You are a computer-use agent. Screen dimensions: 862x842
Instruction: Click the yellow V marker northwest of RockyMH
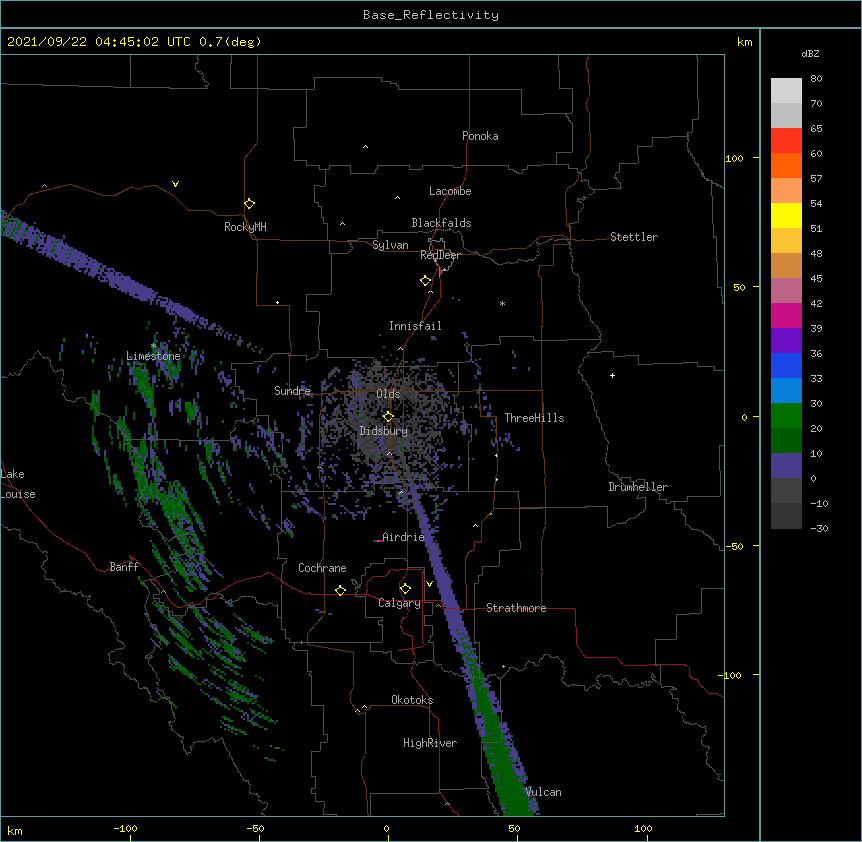[x=175, y=184]
